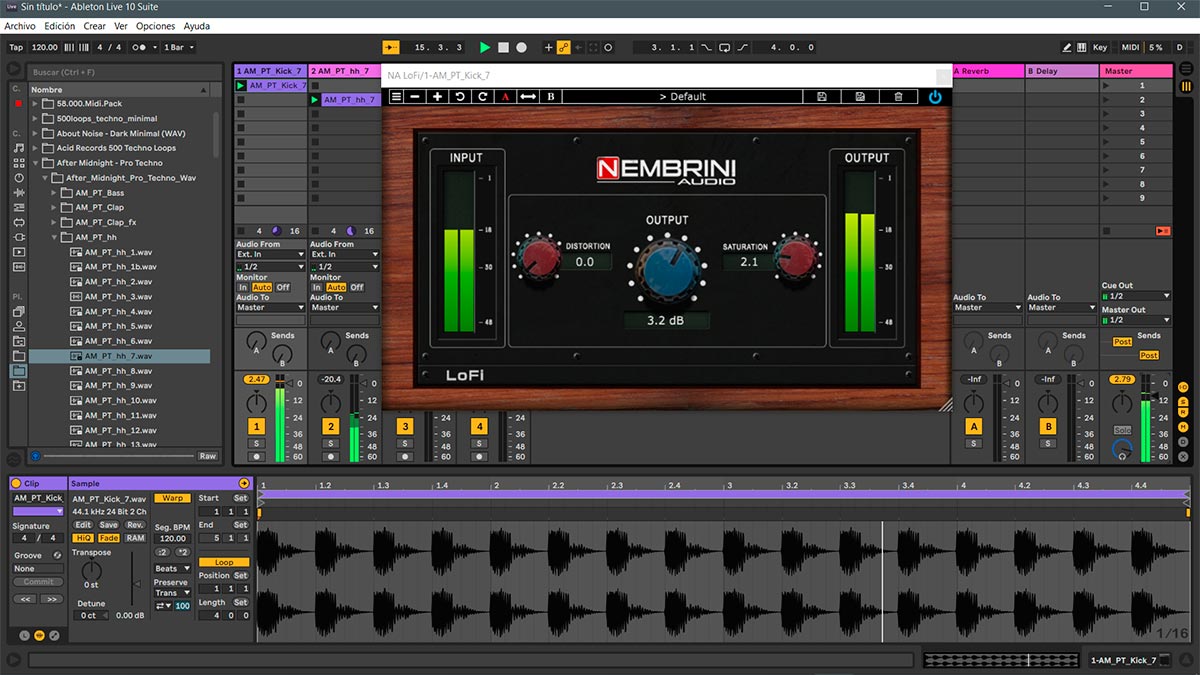The width and height of the screenshot is (1200, 675).
Task: Click the MIDI map mode button
Action: pyautogui.click(x=1130, y=47)
